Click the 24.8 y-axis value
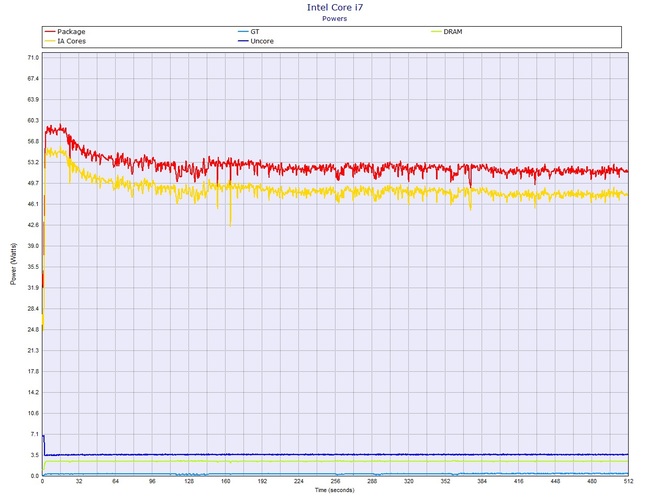This screenshot has width=670, height=502. (33, 330)
